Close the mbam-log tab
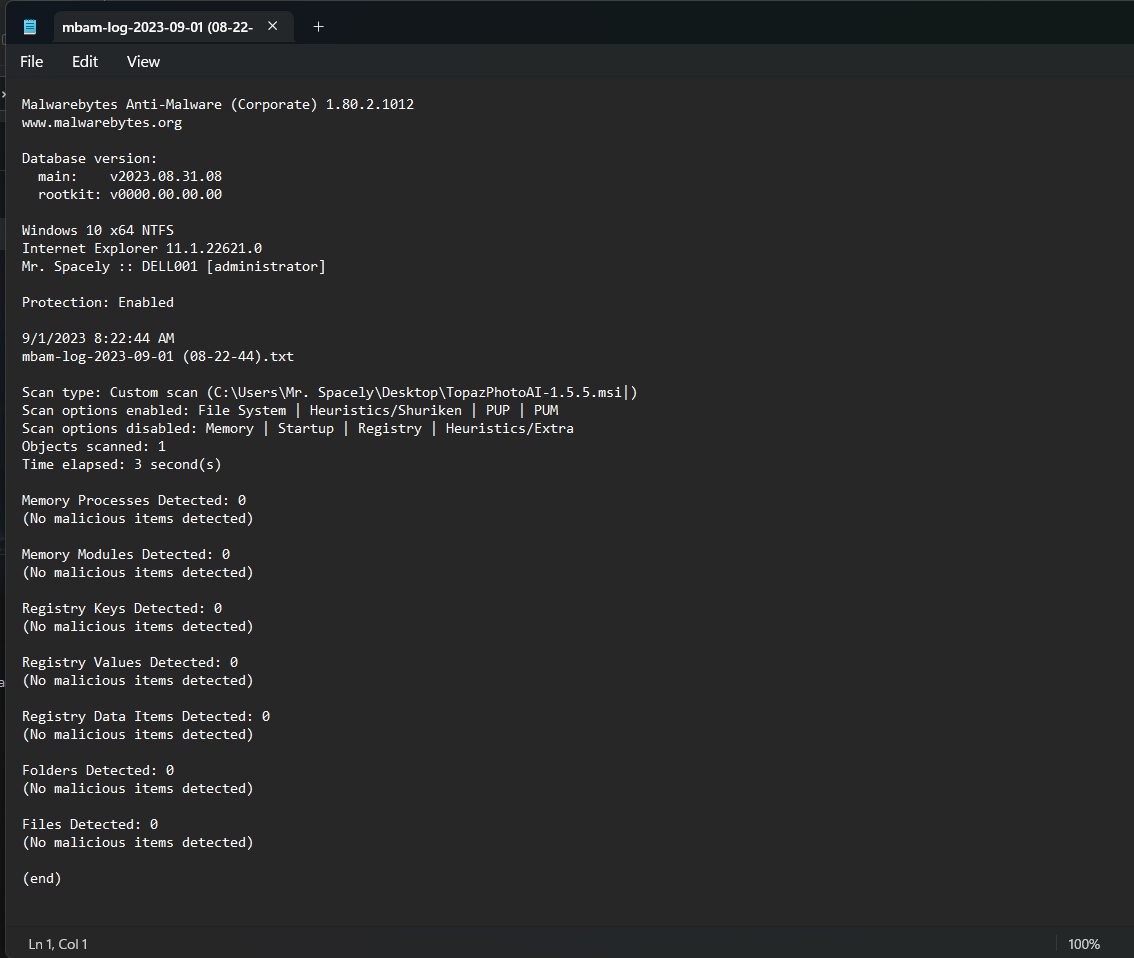1134x958 pixels. [273, 26]
